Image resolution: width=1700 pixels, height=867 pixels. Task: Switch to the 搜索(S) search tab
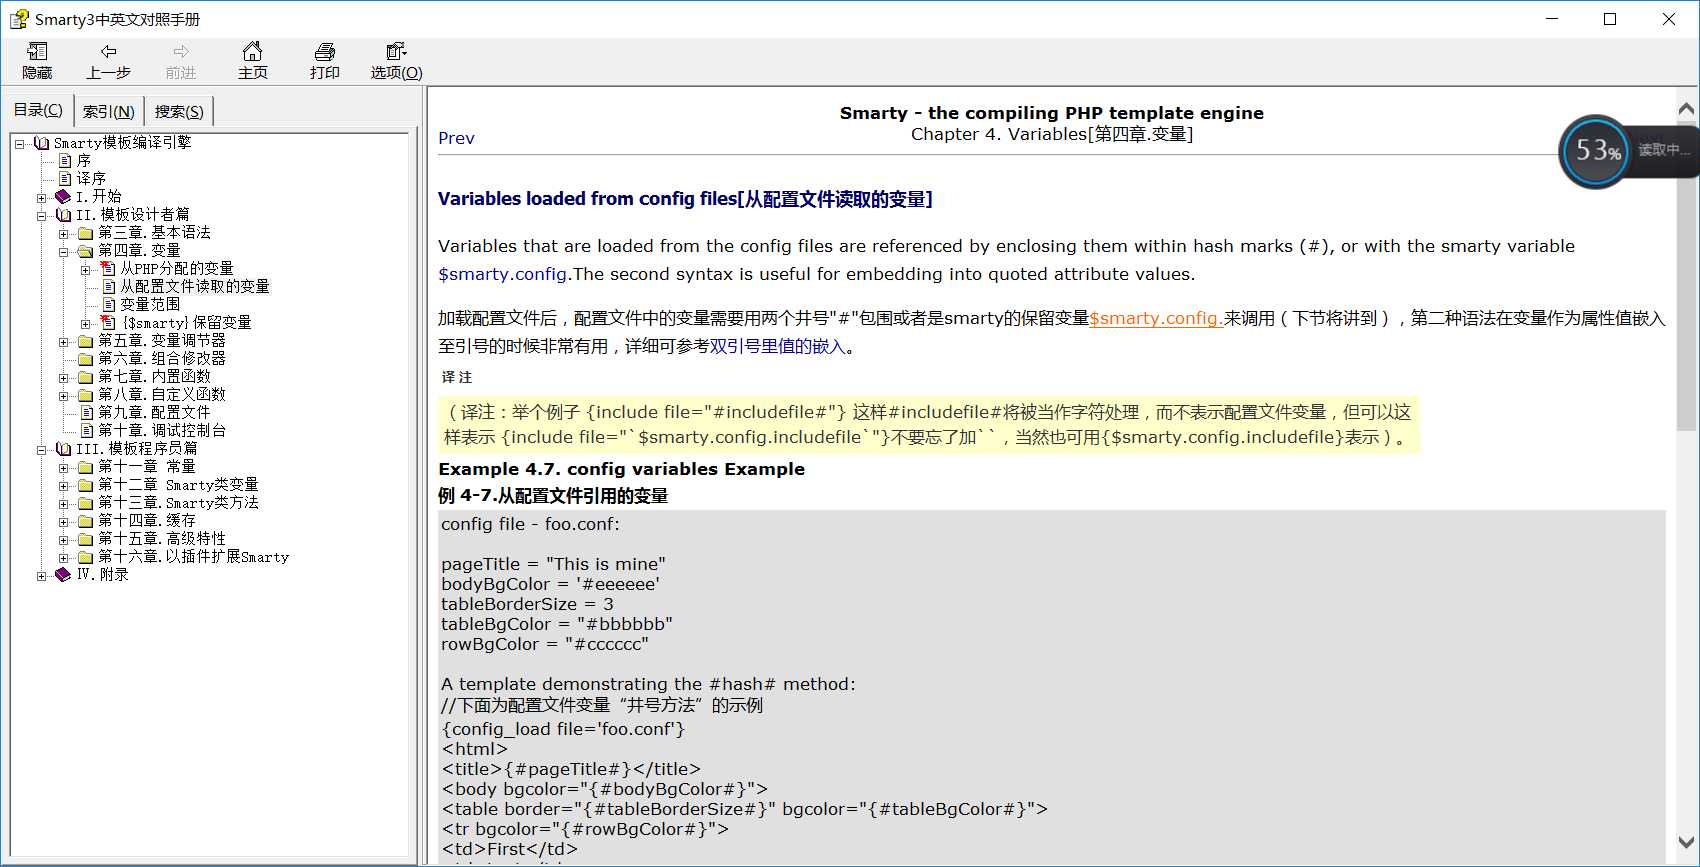(x=179, y=112)
